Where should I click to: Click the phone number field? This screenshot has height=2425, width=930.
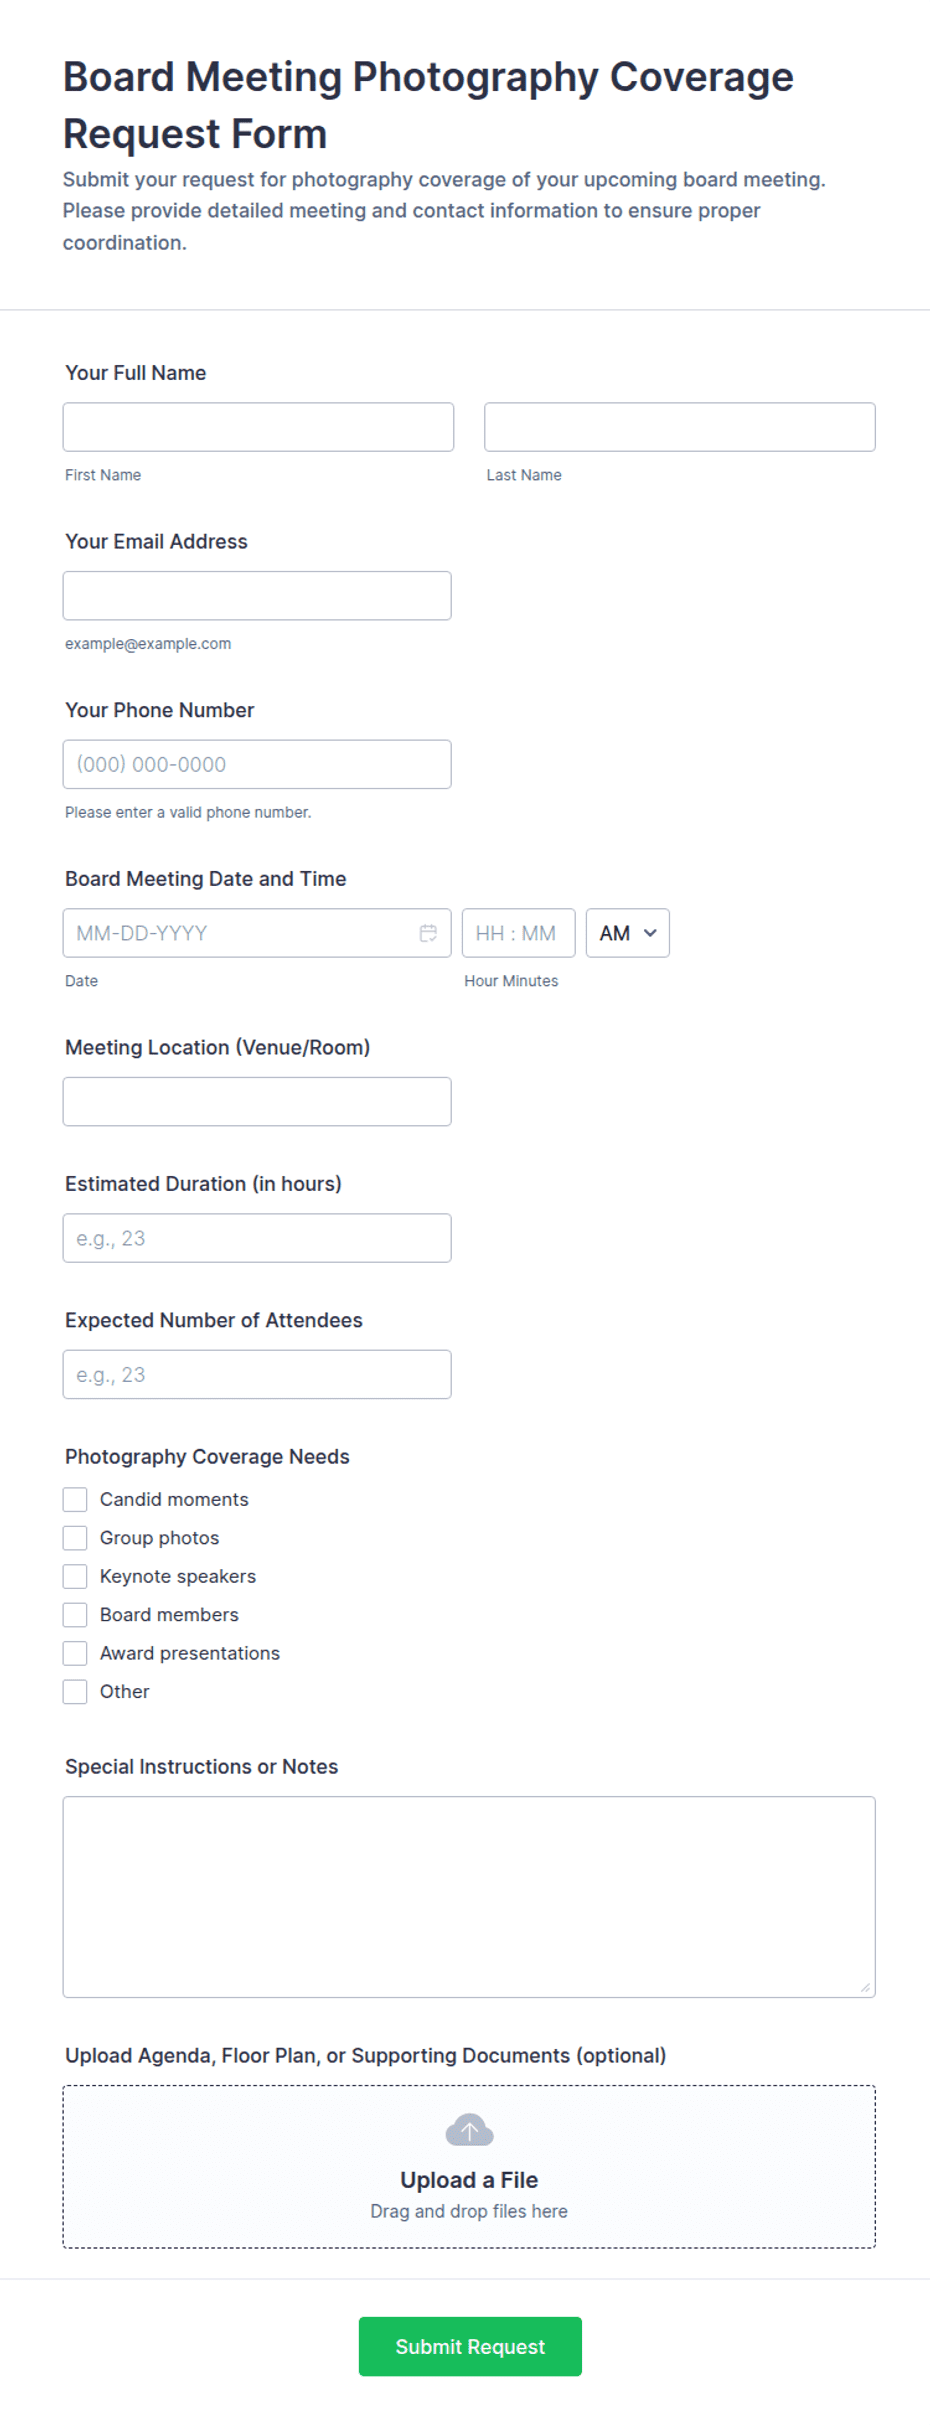point(257,764)
